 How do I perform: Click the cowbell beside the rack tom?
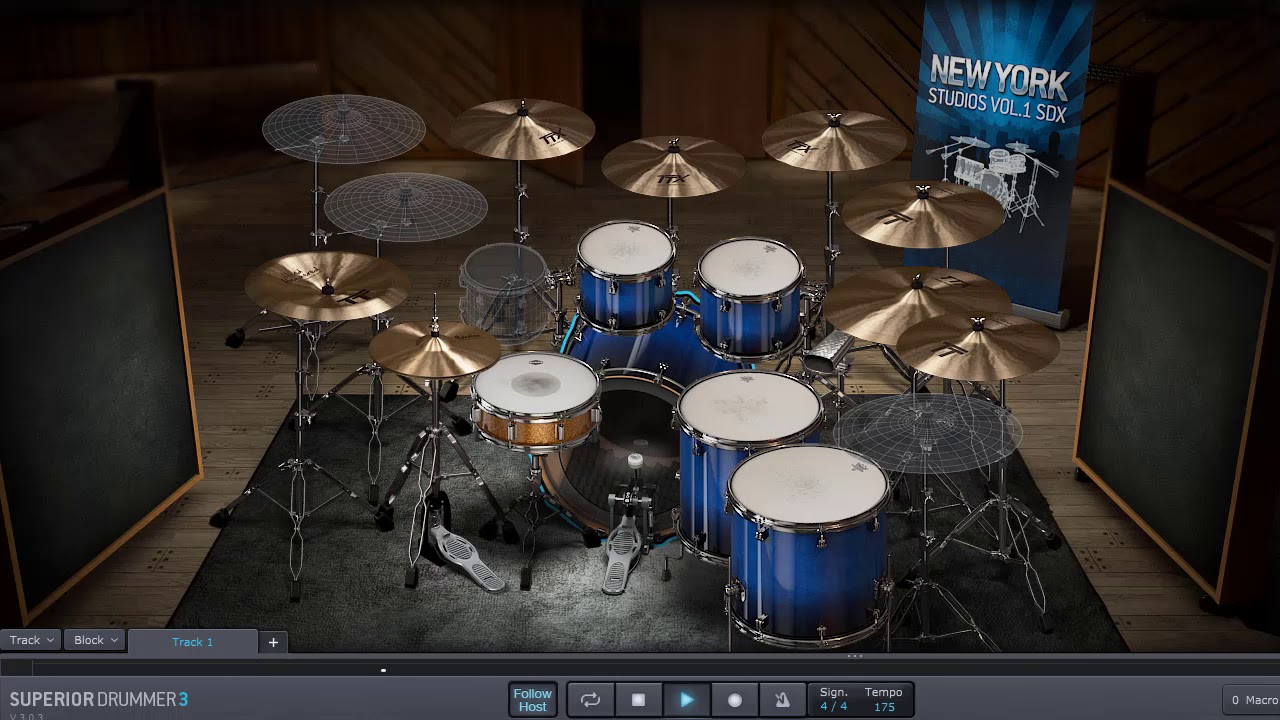pos(829,354)
